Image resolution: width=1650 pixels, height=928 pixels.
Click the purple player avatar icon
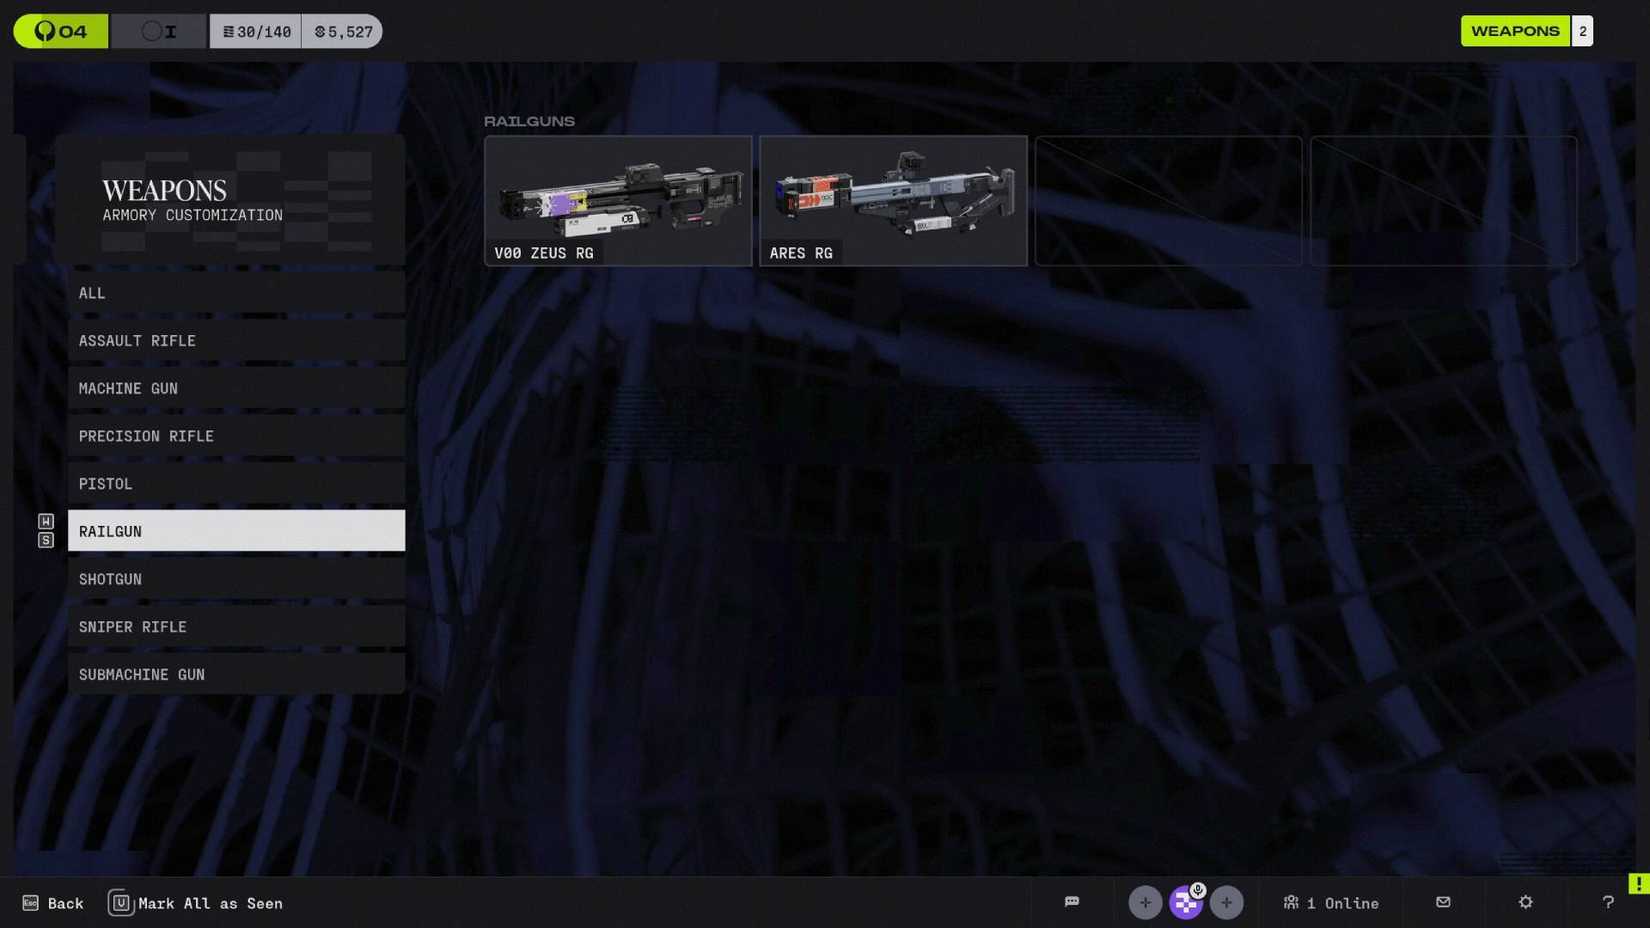tap(1186, 902)
